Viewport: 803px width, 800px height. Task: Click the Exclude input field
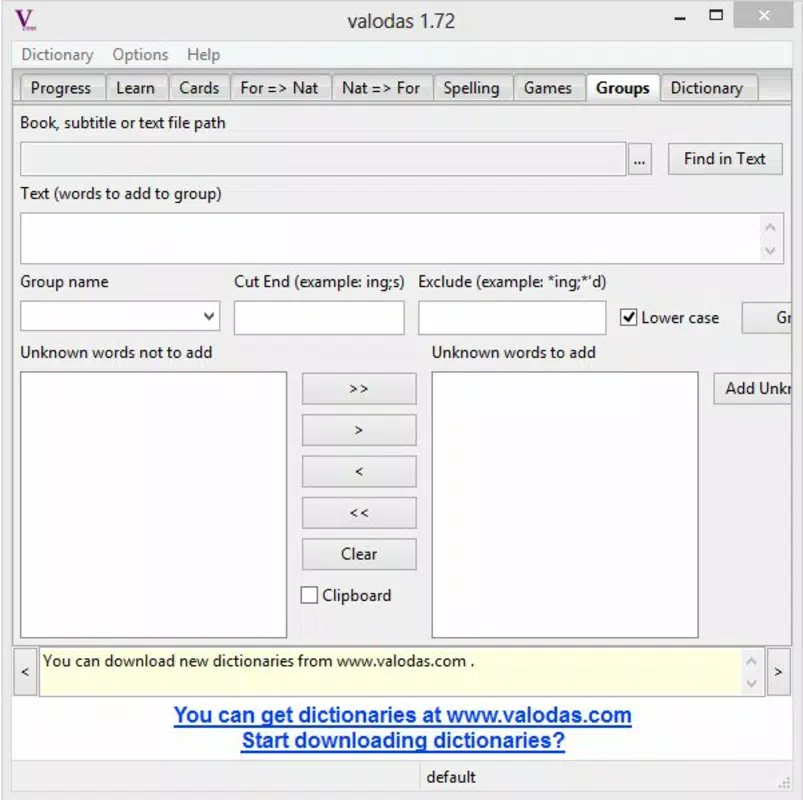point(512,318)
